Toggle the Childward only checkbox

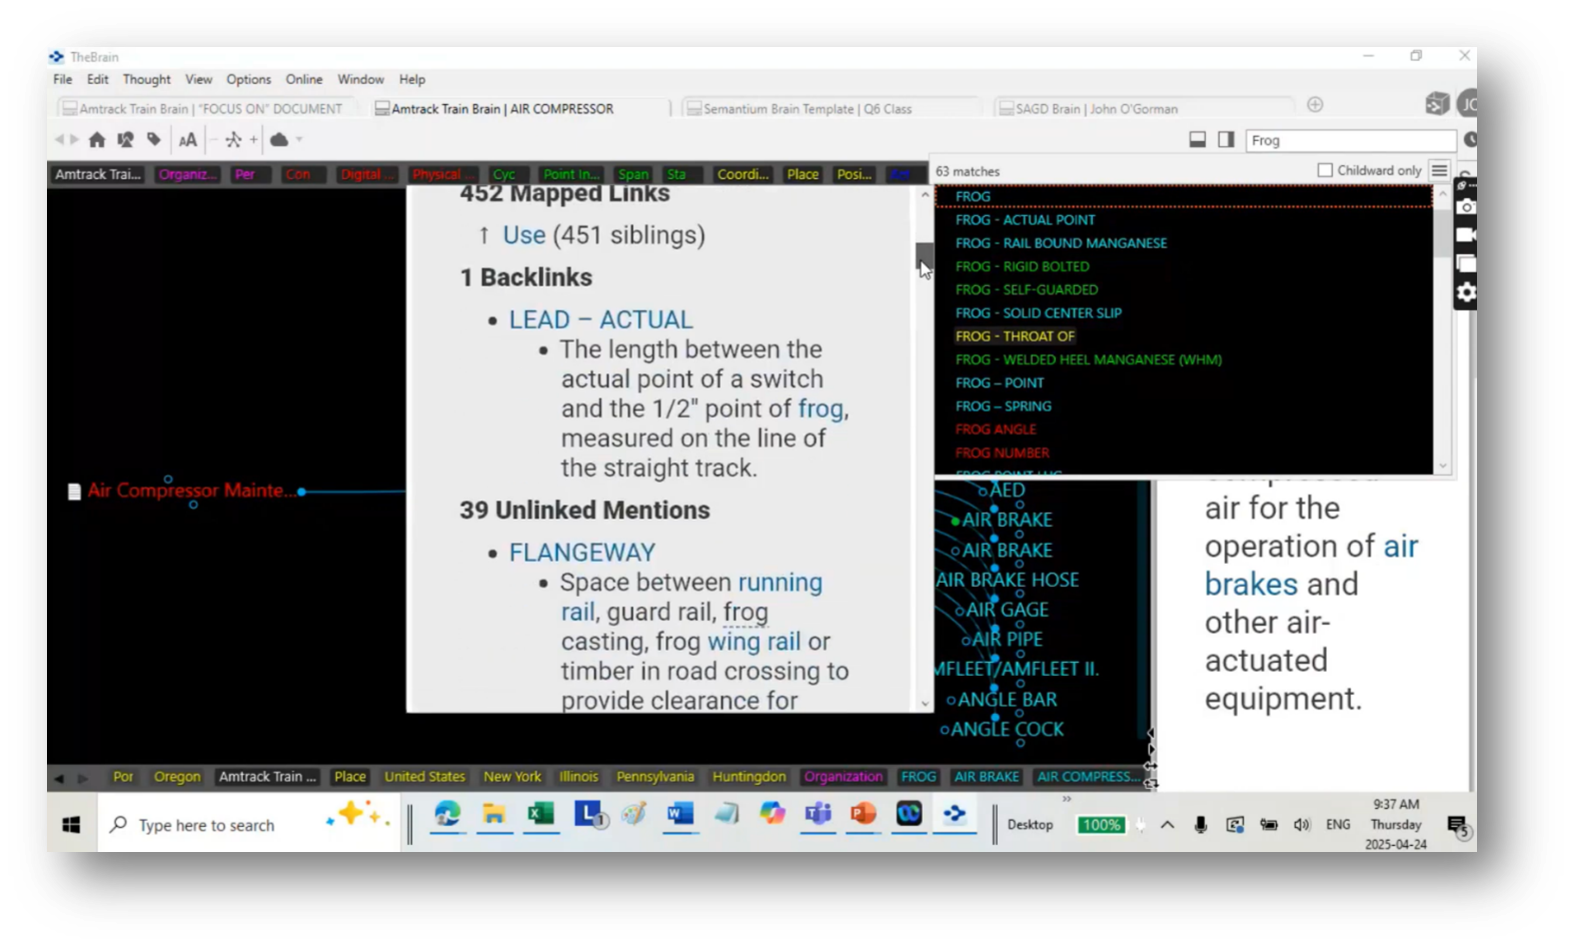[1325, 171]
